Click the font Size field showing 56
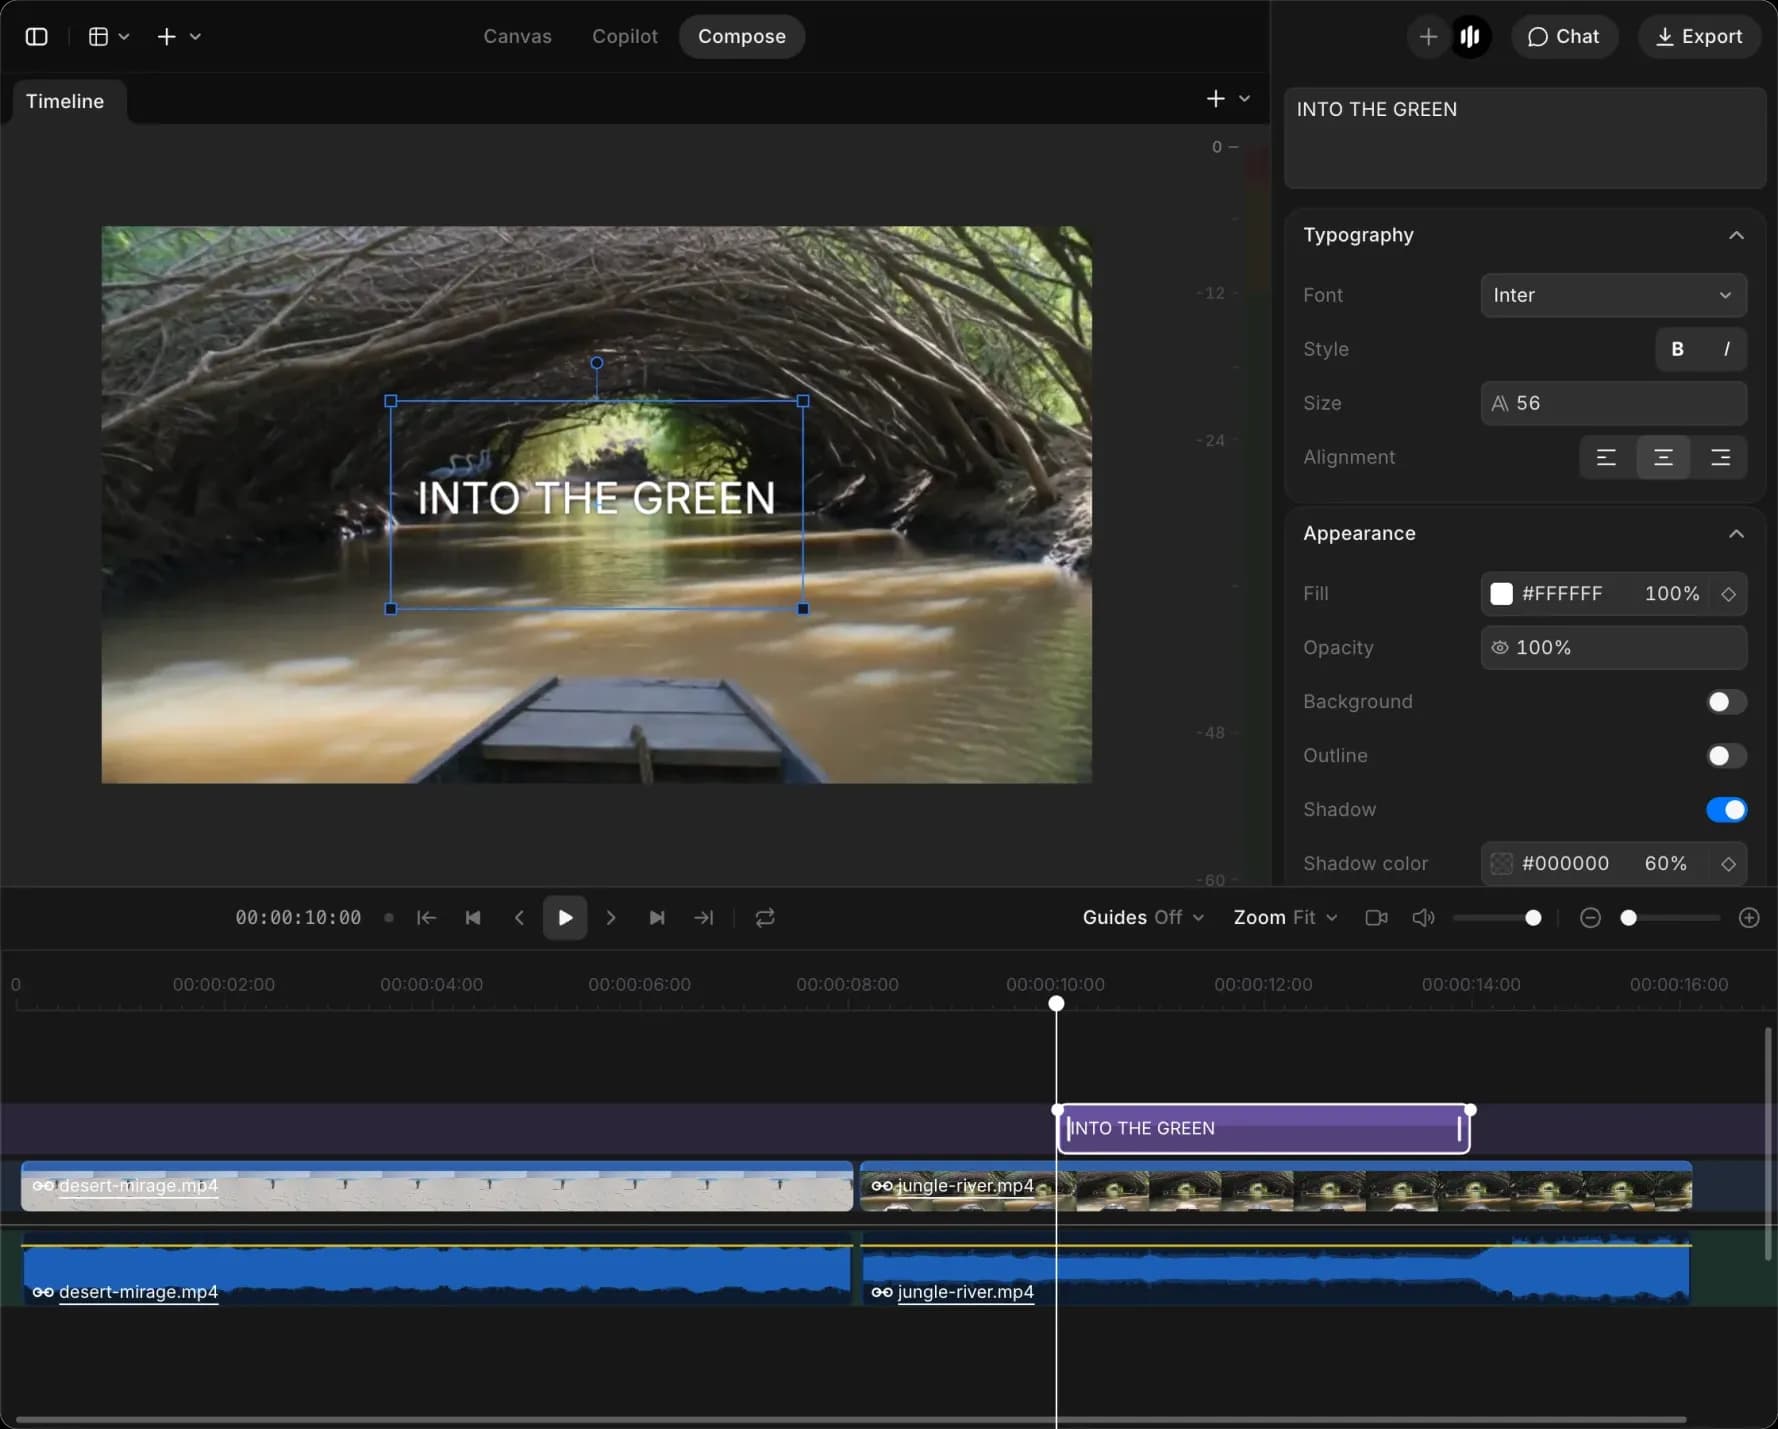 [x=1613, y=403]
